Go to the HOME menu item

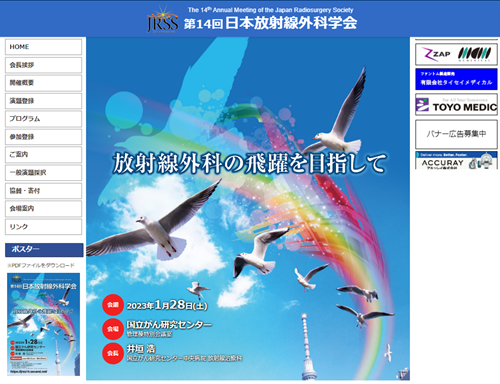pyautogui.click(x=43, y=47)
